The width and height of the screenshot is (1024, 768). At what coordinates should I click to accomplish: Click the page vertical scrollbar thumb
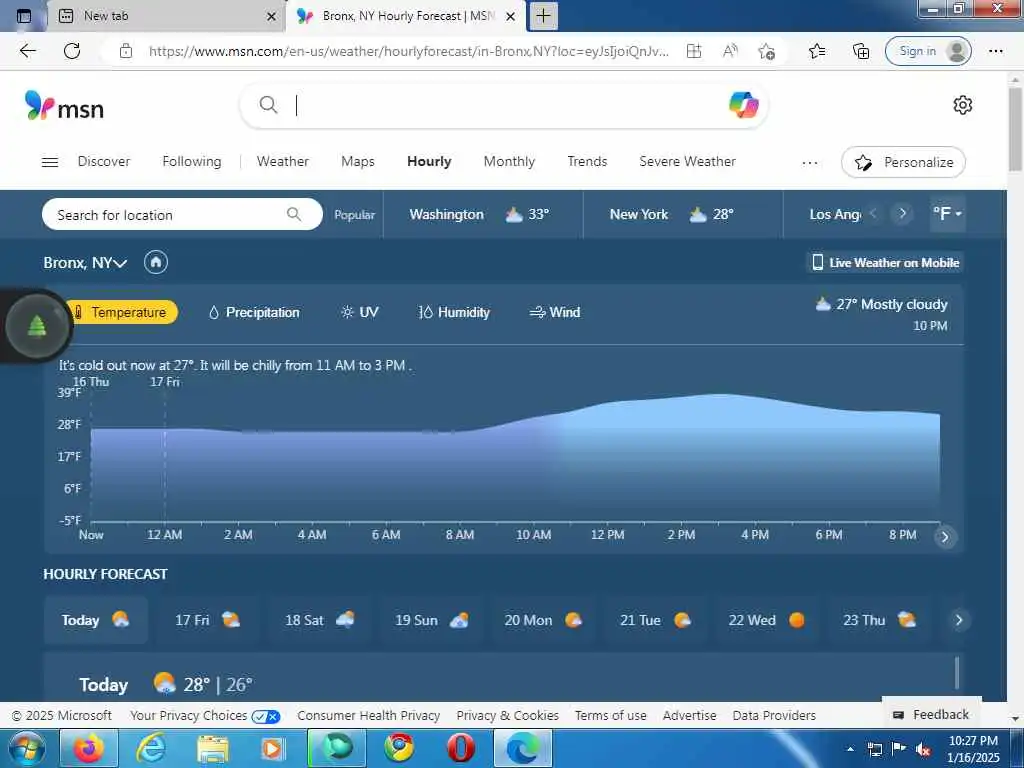pyautogui.click(x=1015, y=128)
